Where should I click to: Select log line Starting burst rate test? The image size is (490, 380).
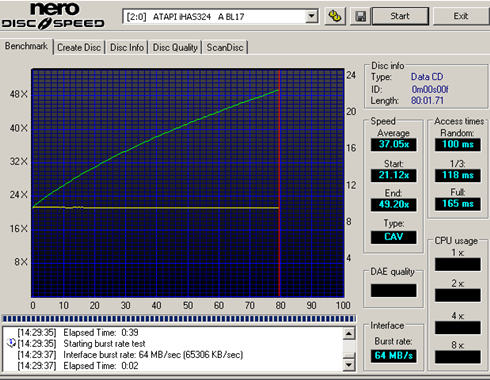click(81, 343)
